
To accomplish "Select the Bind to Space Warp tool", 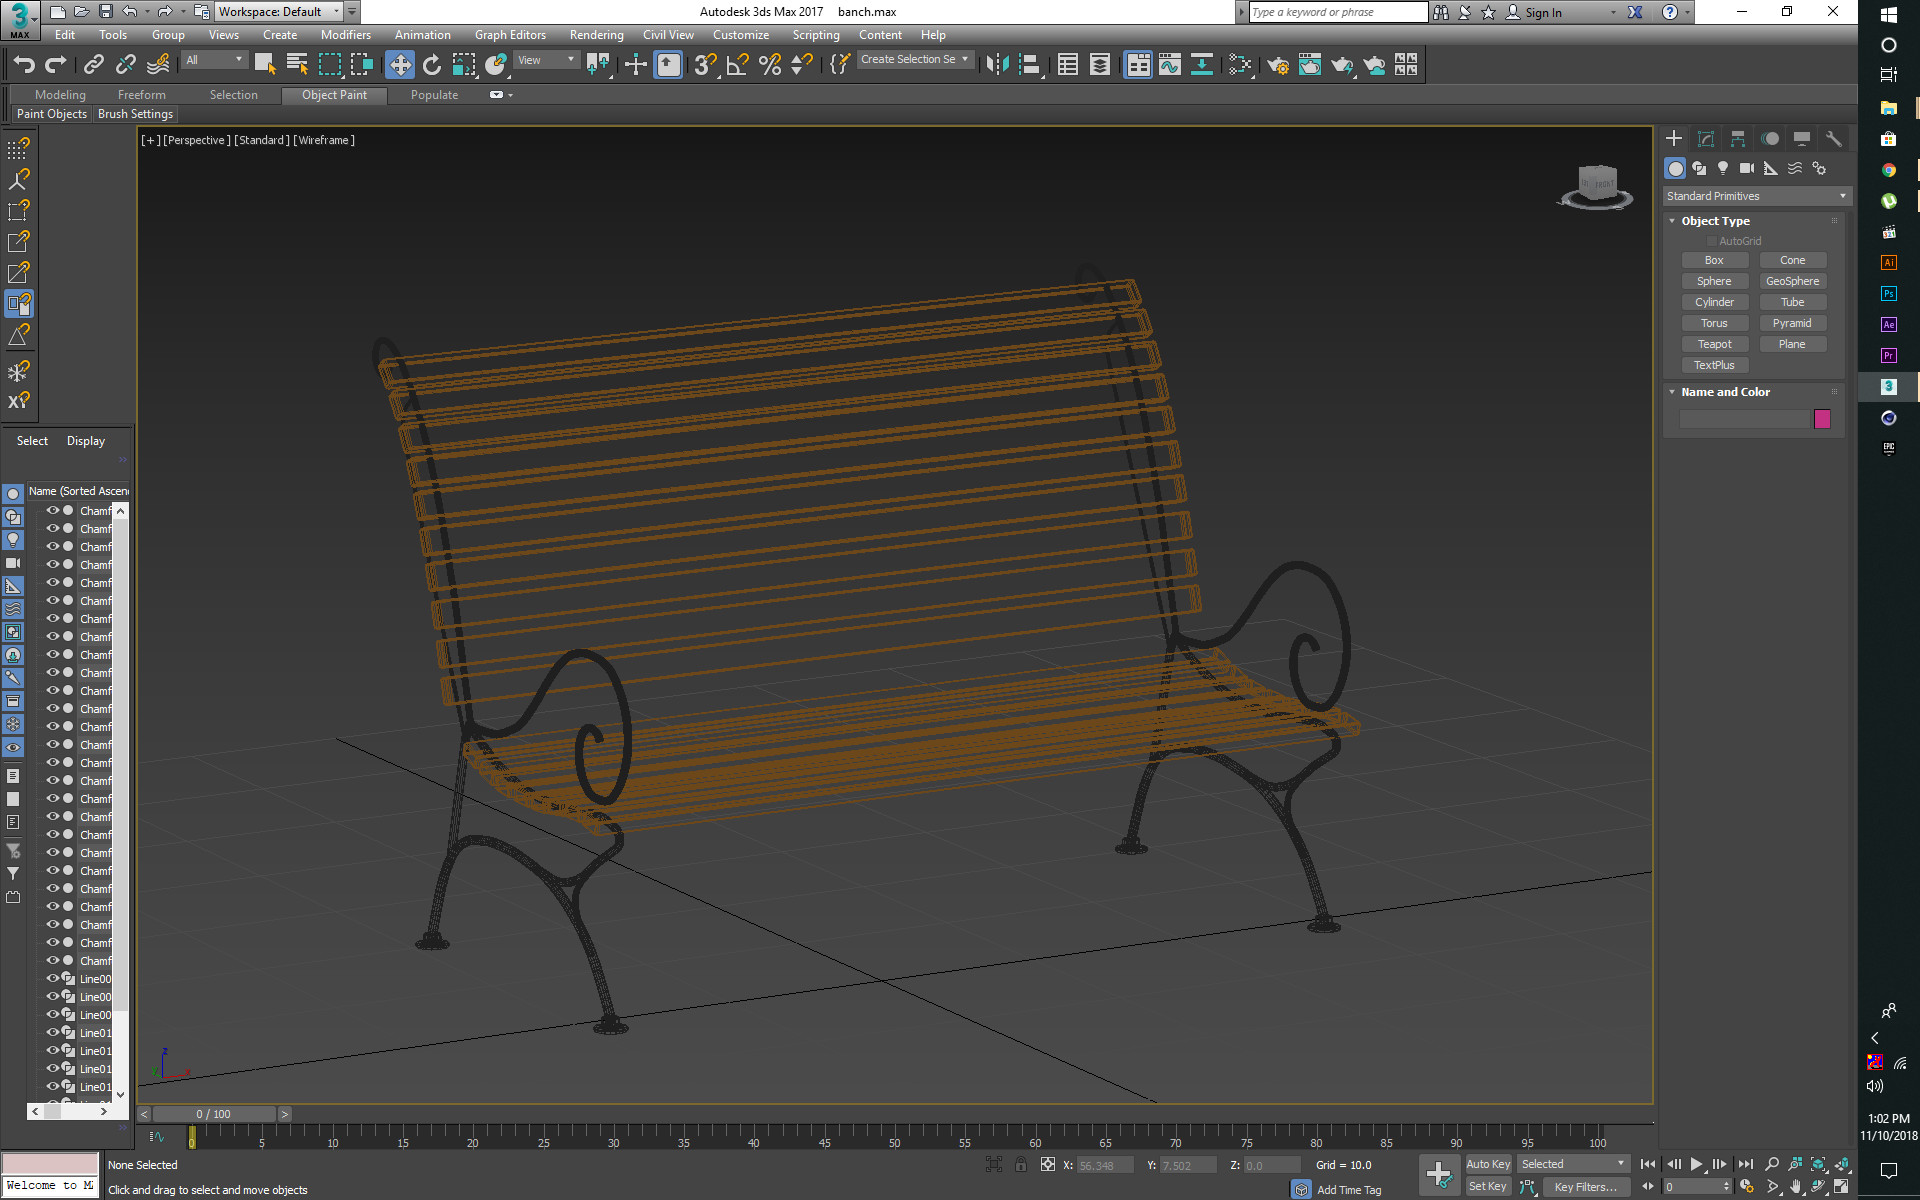I will point(158,65).
